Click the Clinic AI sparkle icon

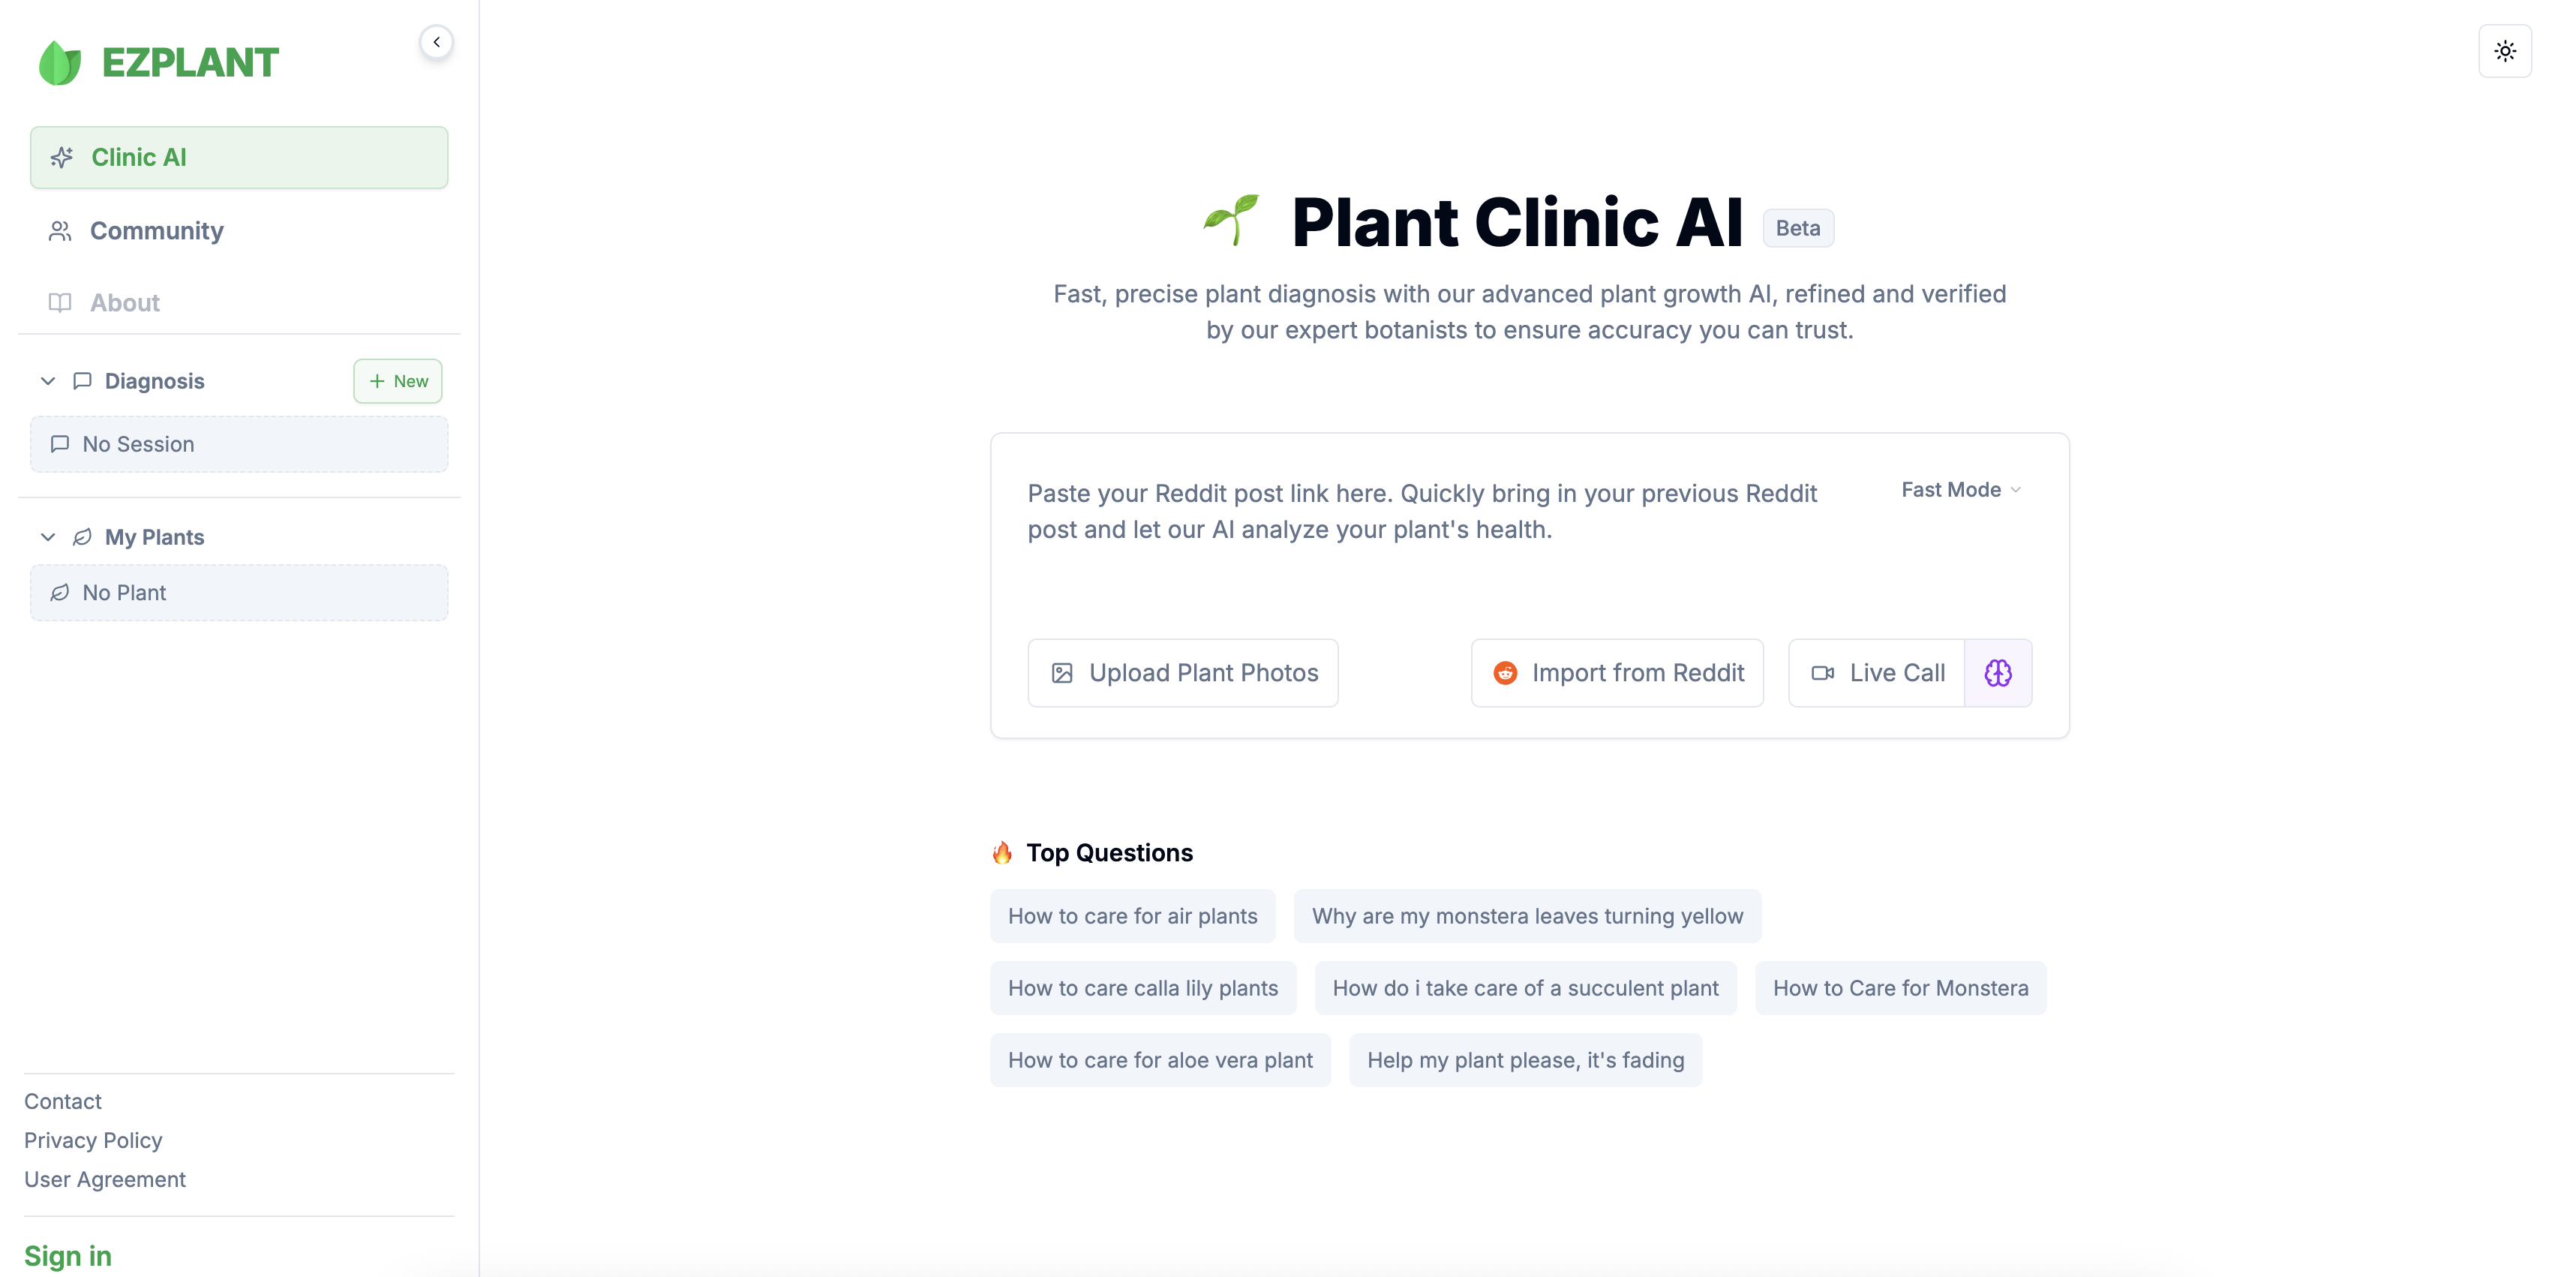(x=62, y=157)
